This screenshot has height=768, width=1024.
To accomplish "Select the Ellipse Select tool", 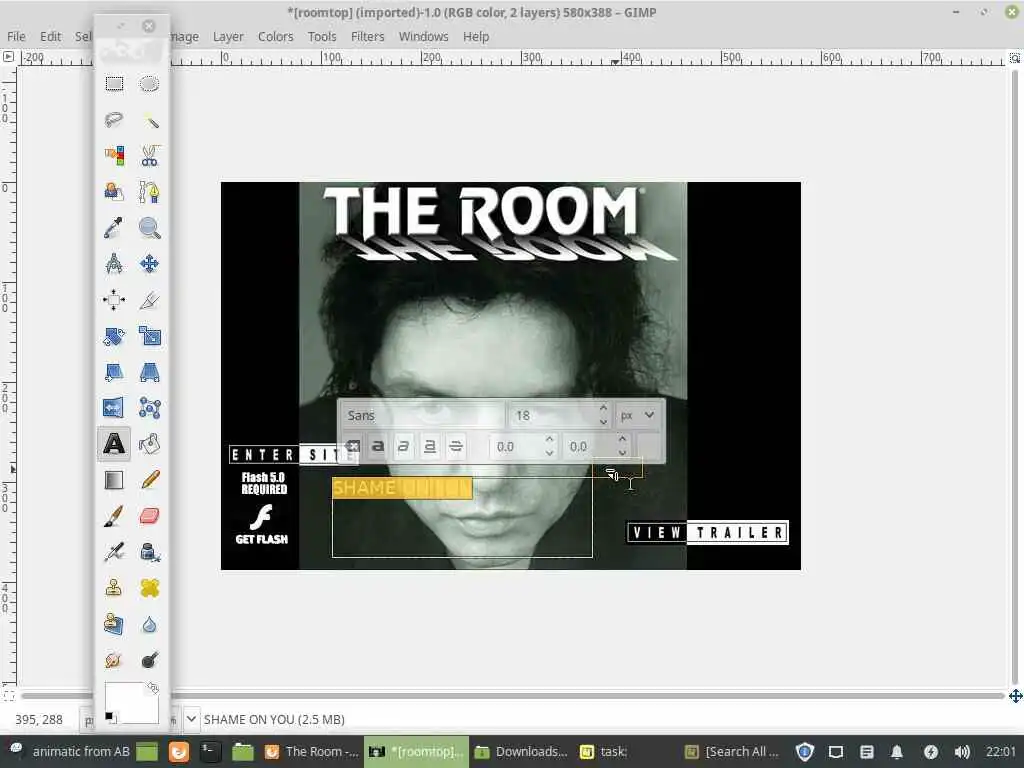I will 150,84.
